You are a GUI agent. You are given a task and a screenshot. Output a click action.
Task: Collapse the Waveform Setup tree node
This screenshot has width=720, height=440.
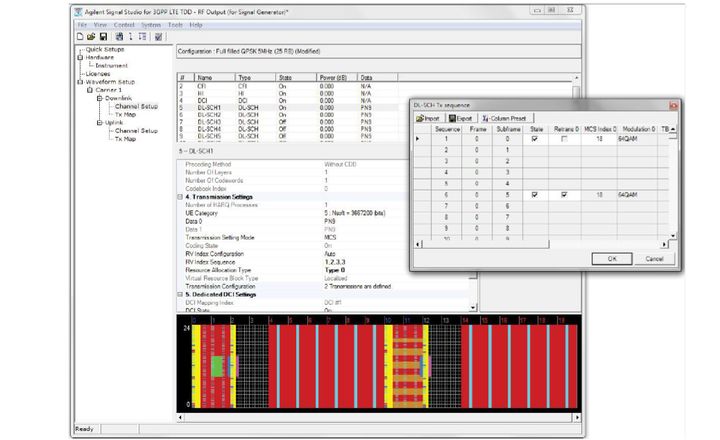coord(81,81)
